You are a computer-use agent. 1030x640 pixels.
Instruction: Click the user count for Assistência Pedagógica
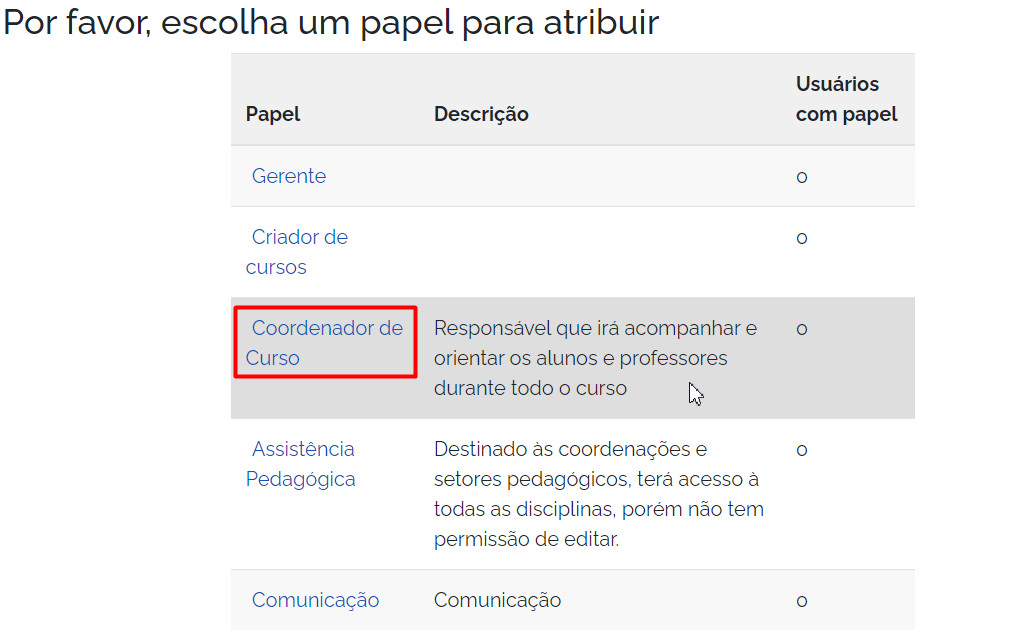coord(802,450)
